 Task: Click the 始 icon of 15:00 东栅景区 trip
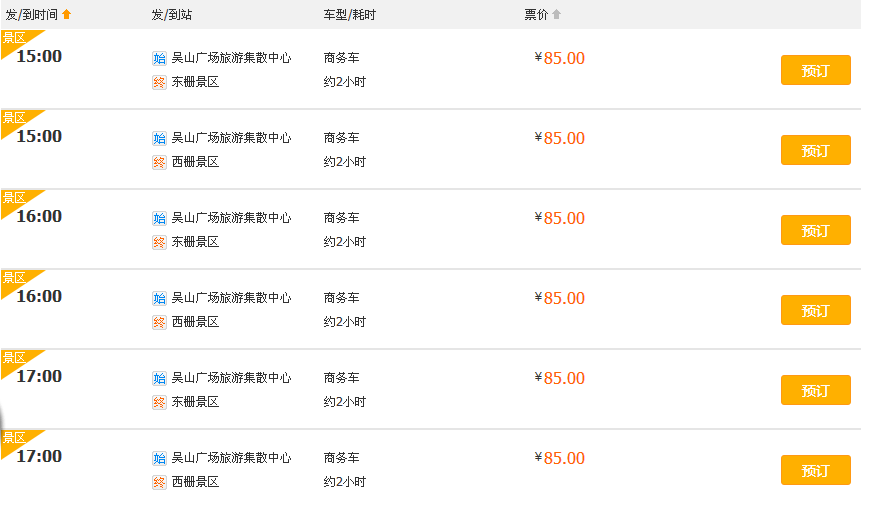pos(159,58)
